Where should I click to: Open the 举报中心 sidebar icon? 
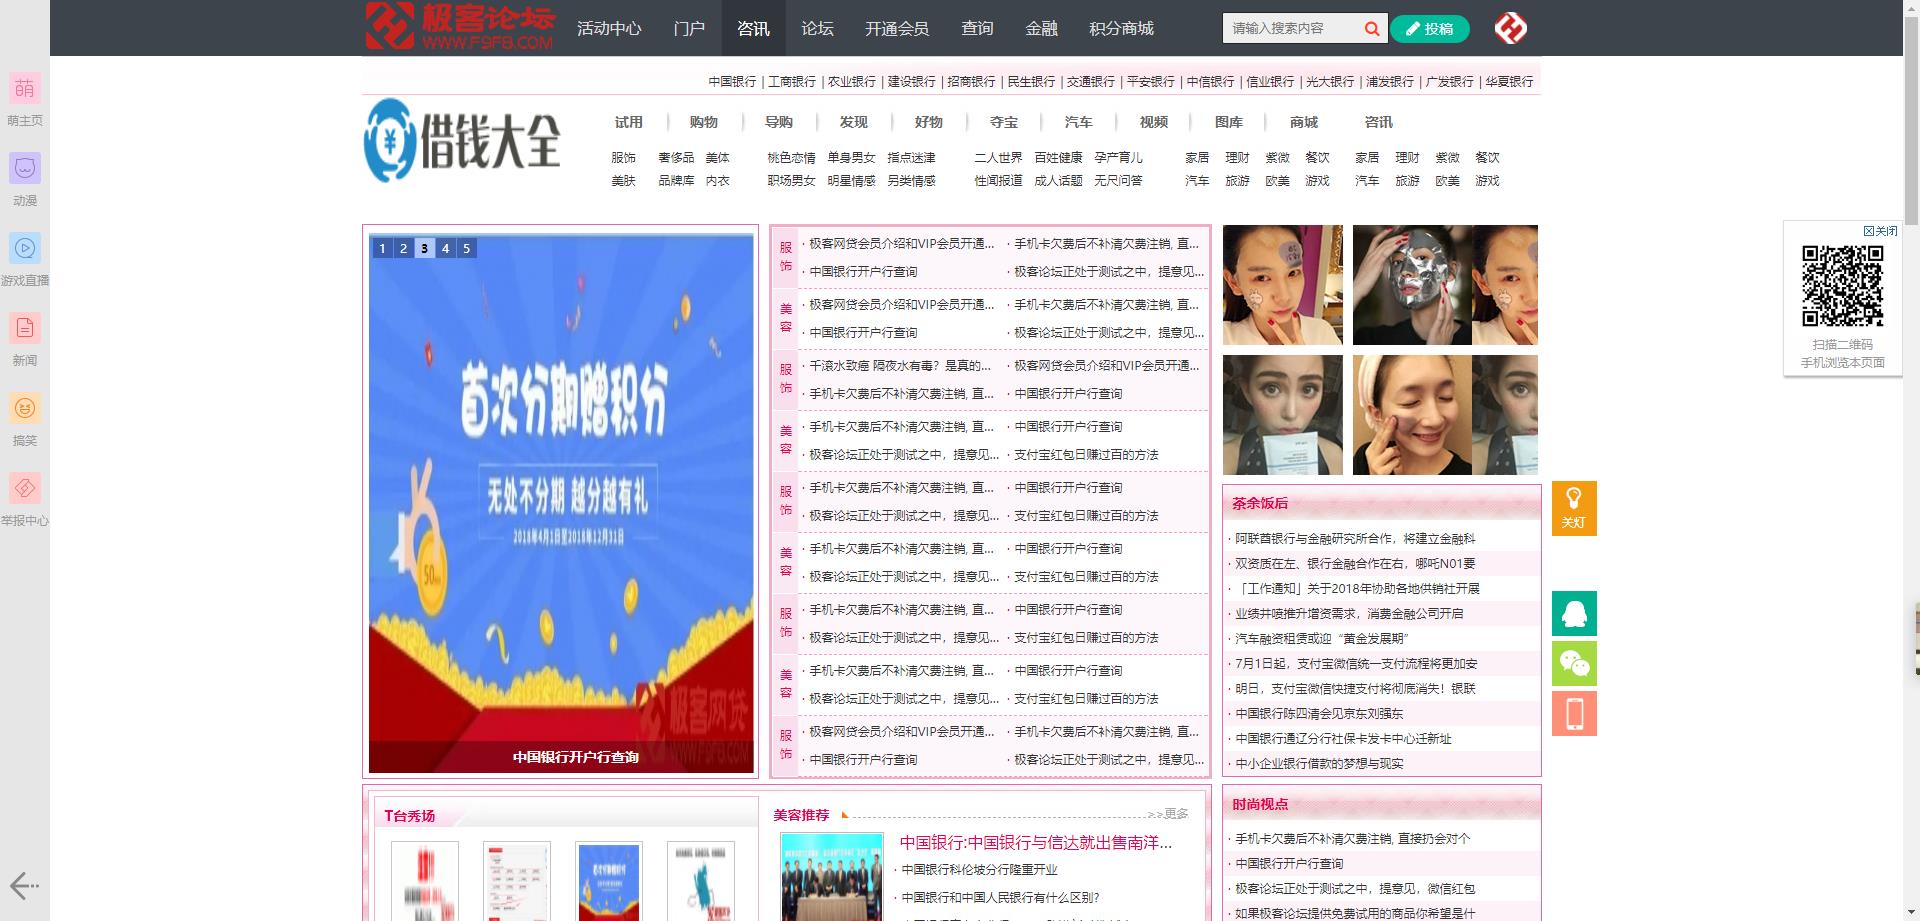[x=25, y=488]
